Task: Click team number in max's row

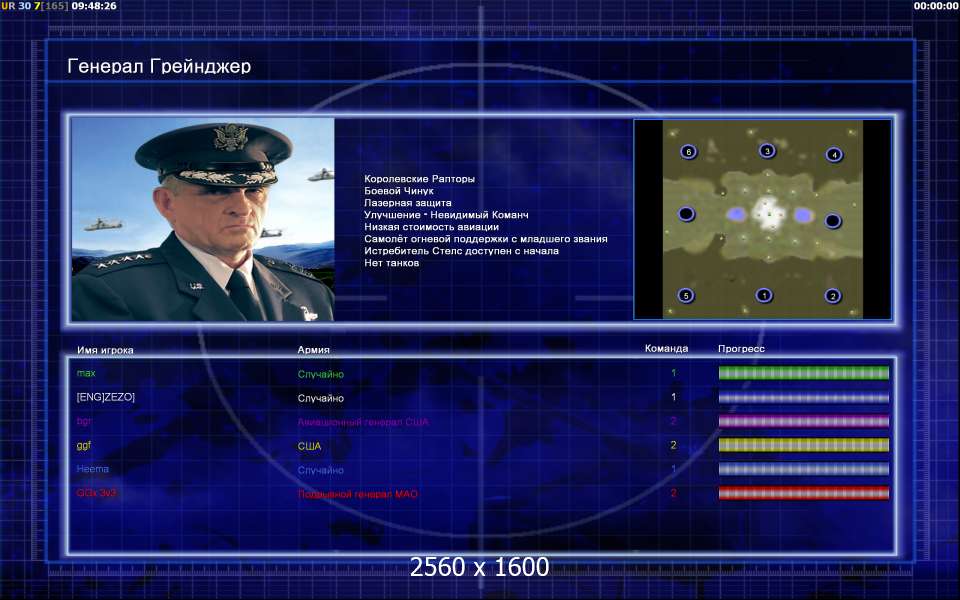Action: pyautogui.click(x=673, y=373)
